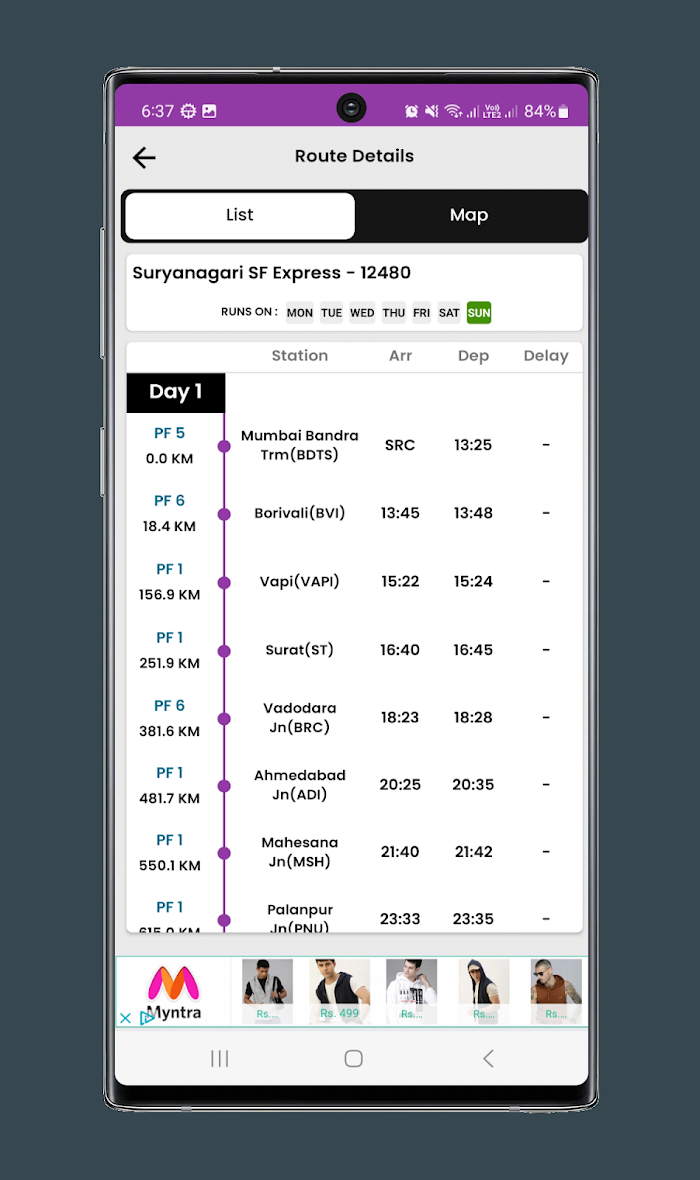
Task: Tap the Android home button
Action: click(353, 1059)
